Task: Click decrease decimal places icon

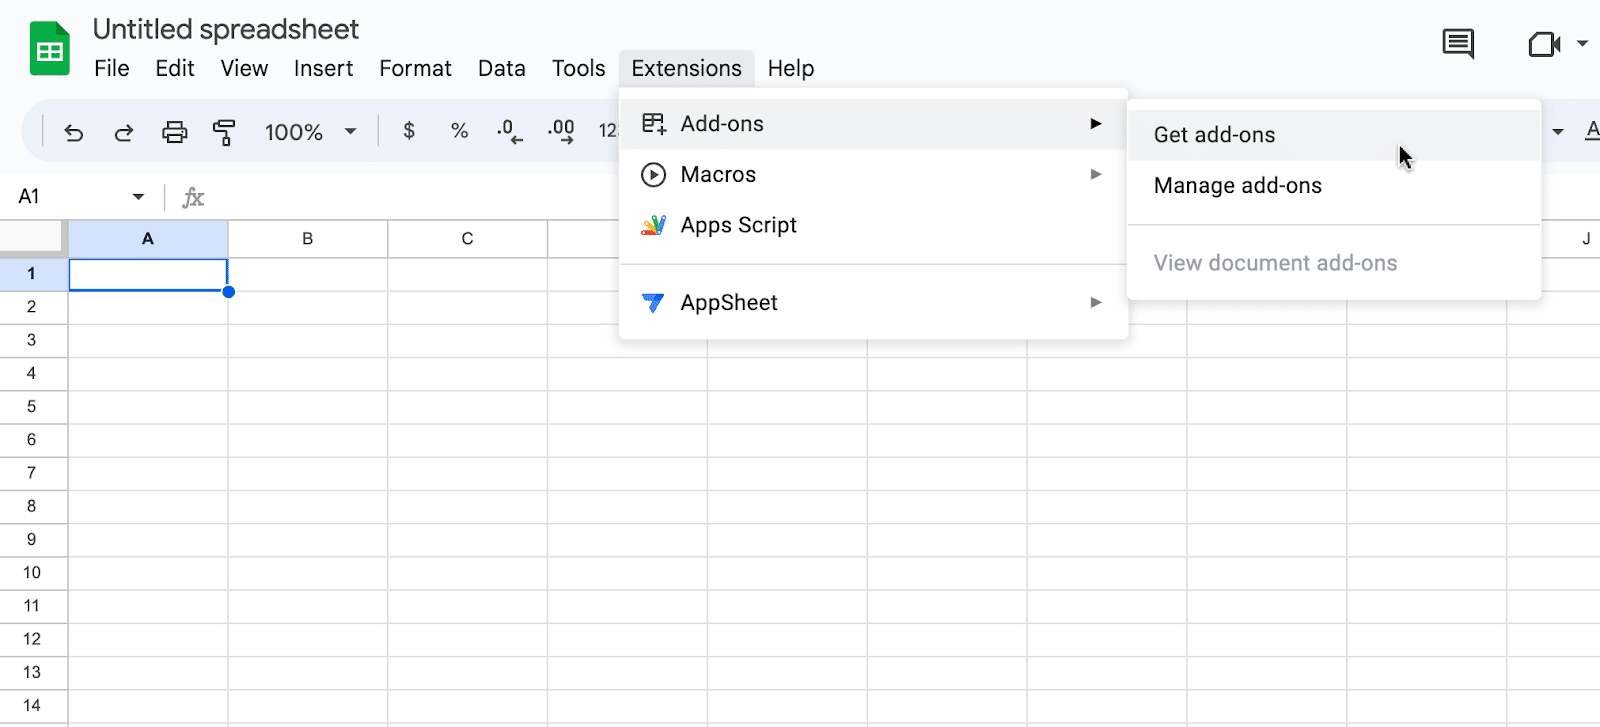Action: pos(509,131)
